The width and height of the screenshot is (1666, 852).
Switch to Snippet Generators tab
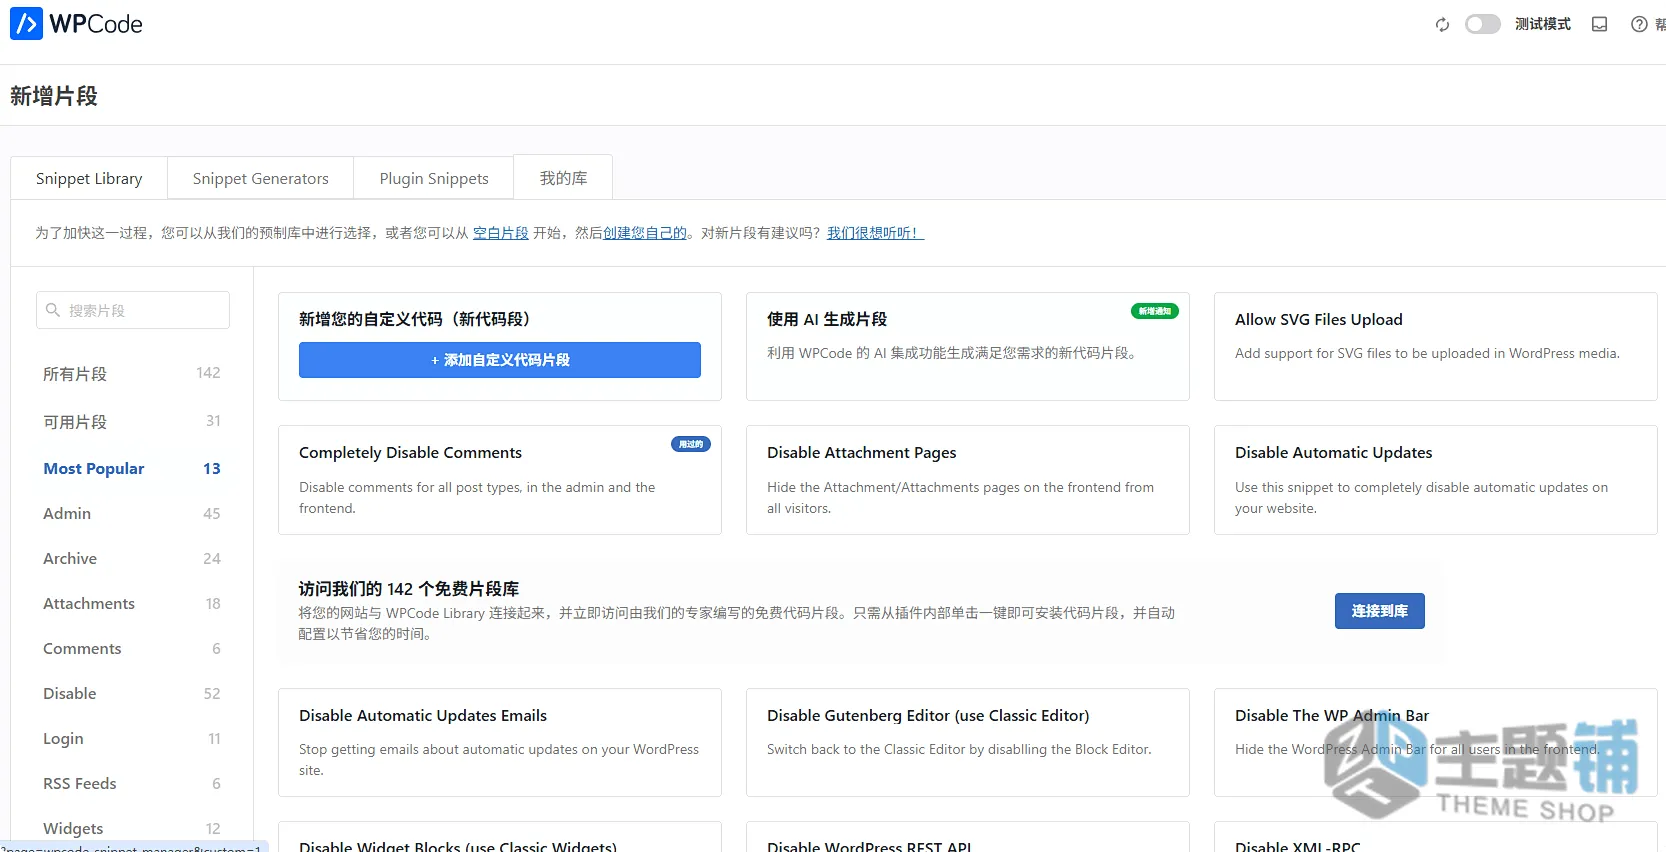pos(260,178)
